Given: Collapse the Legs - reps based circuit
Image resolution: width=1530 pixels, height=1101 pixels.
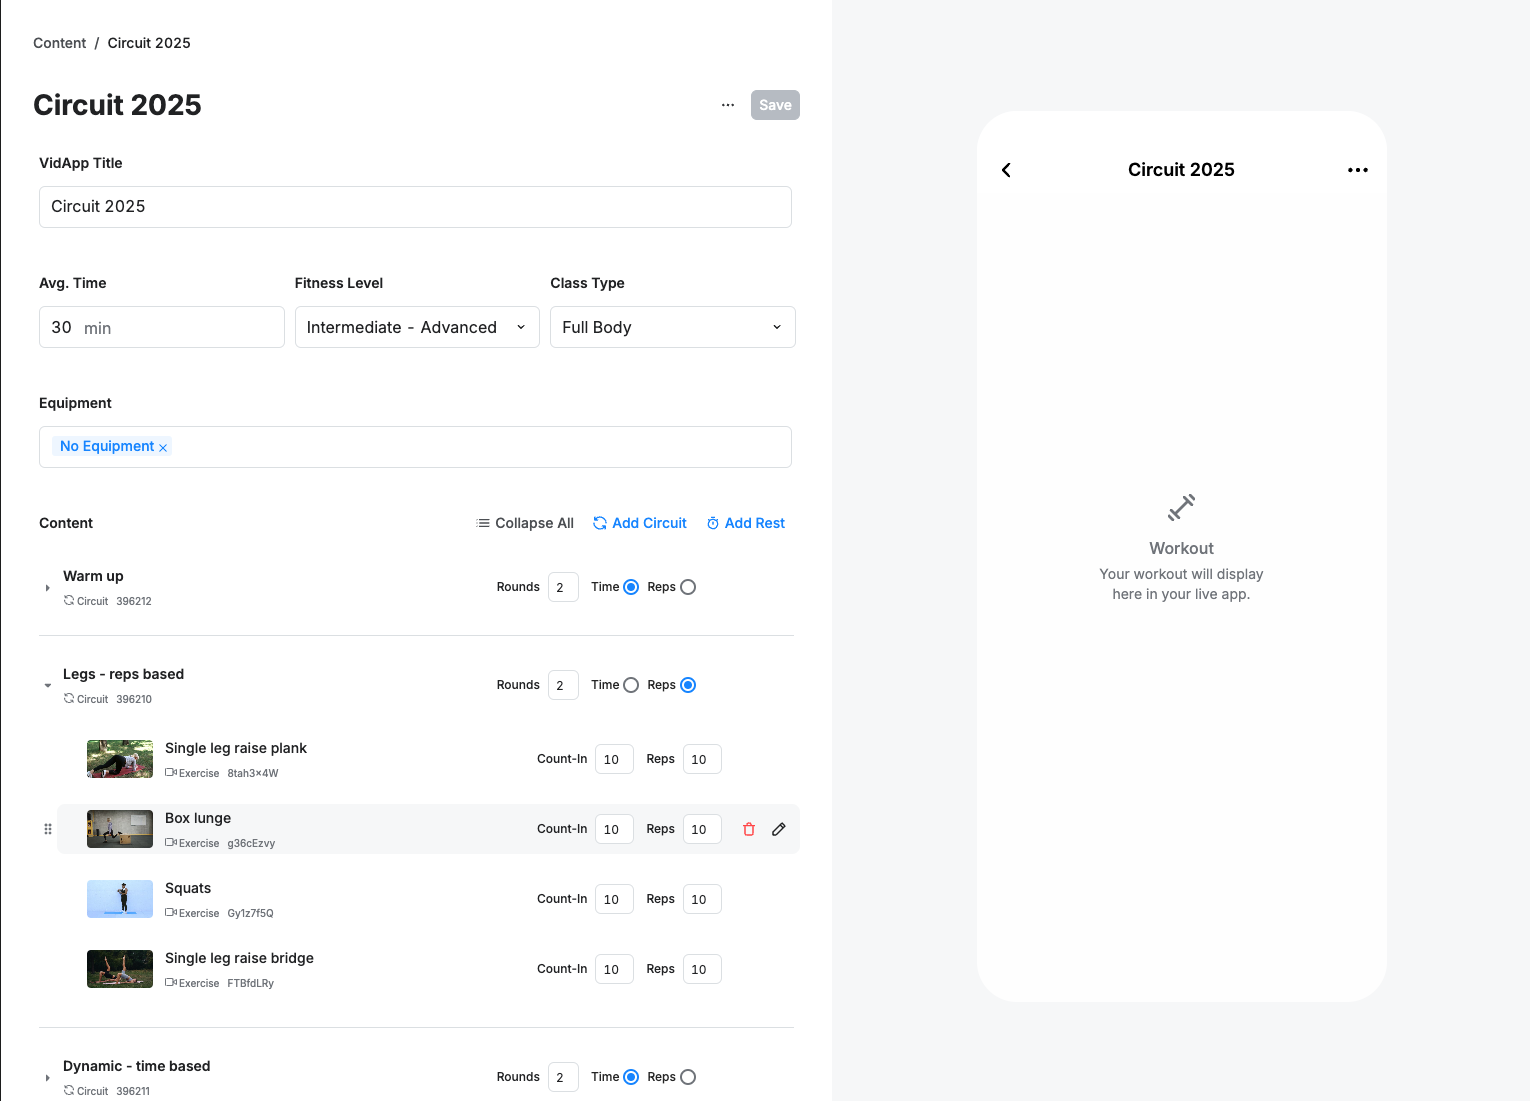Looking at the screenshot, I should tap(47, 686).
